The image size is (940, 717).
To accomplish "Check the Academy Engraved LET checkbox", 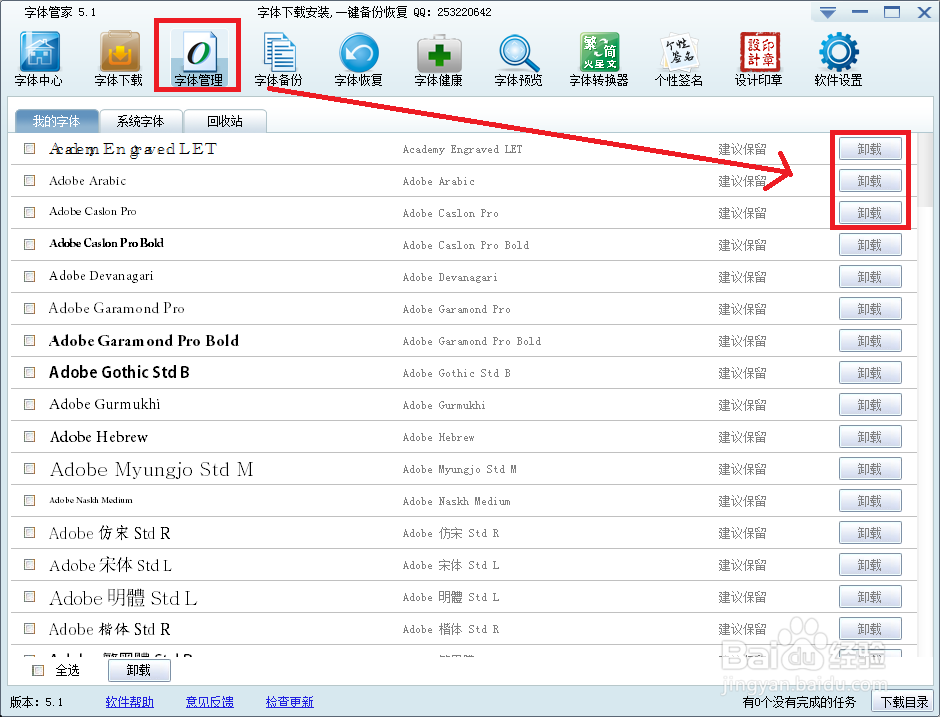I will coord(29,148).
